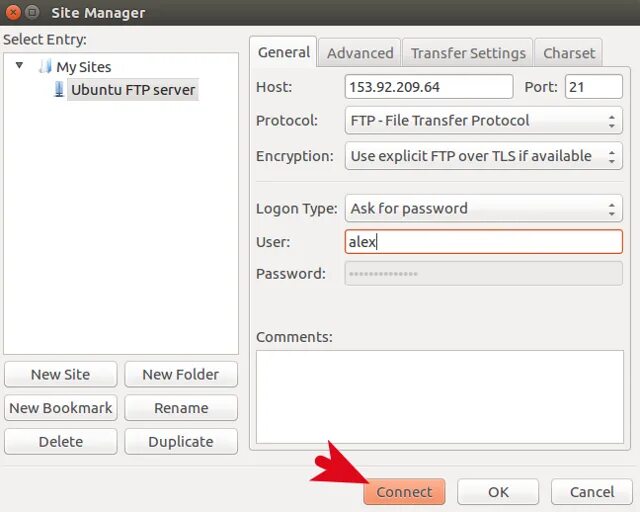Click the Port: label
640x512 pixels.
(541, 87)
